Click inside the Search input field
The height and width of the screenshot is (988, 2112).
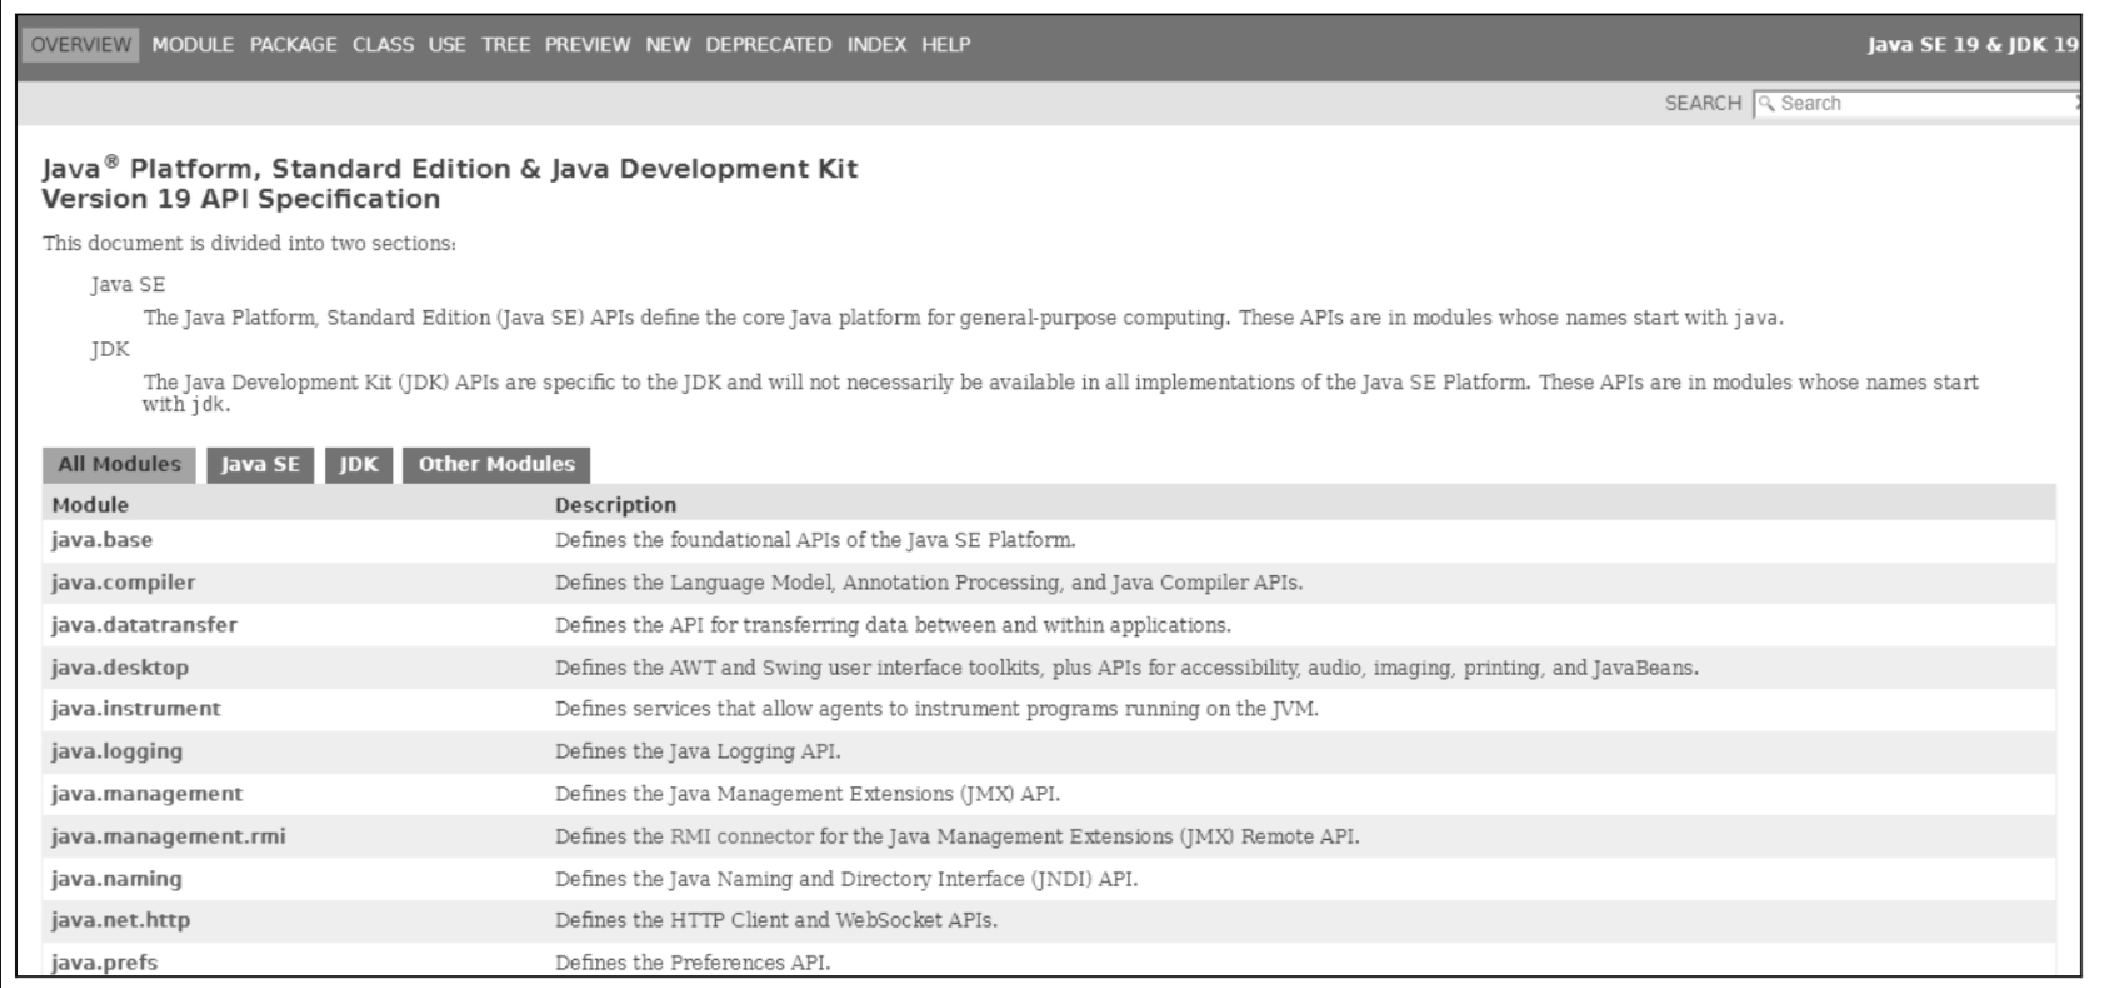click(1917, 103)
